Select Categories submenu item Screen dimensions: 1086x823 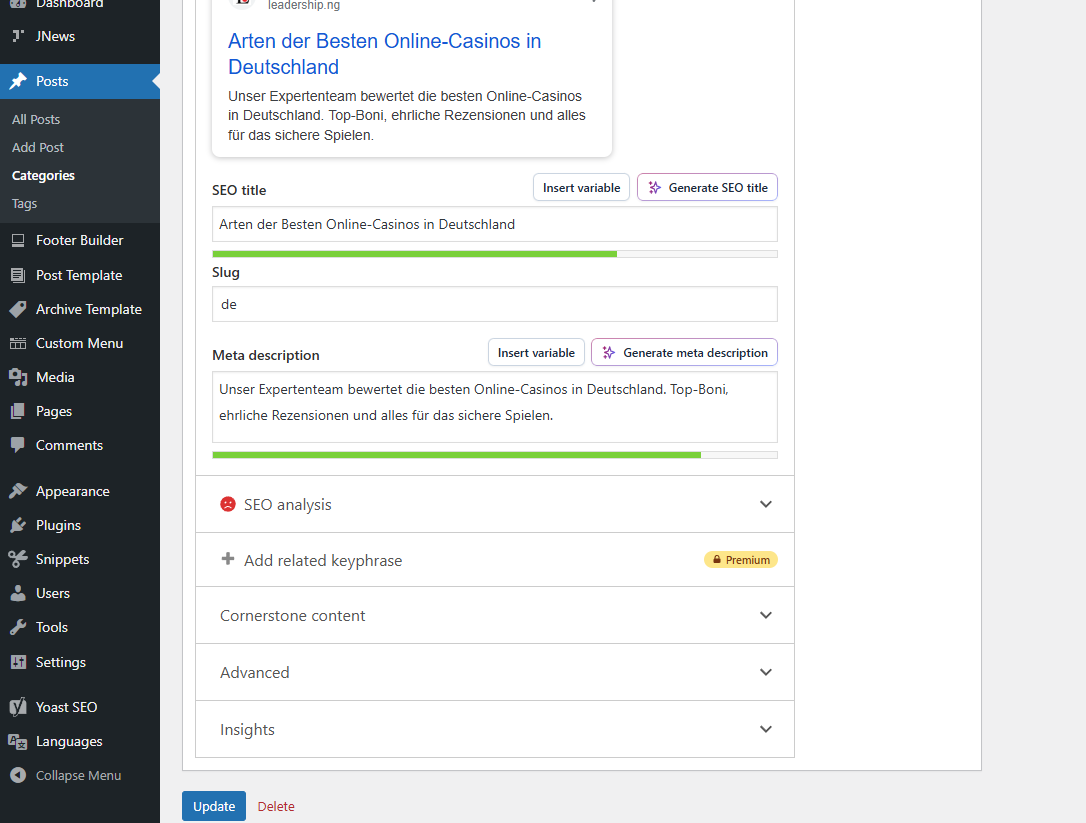43,175
